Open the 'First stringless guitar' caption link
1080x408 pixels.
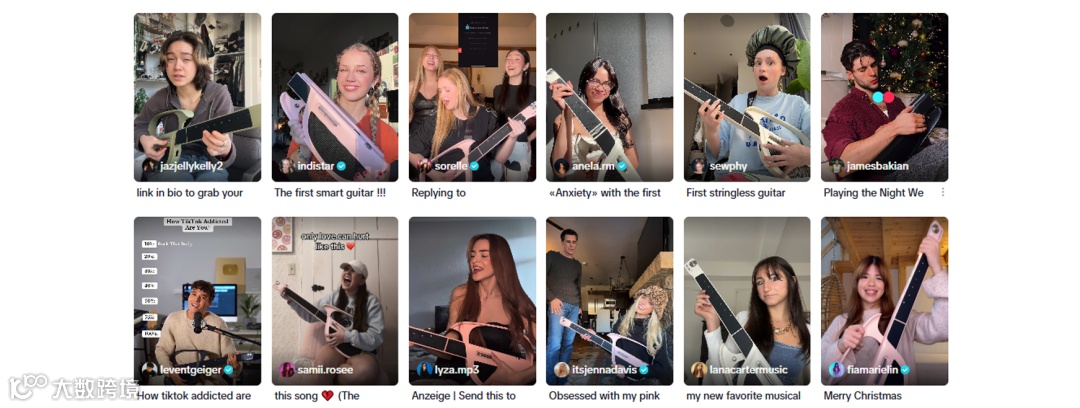(736, 193)
